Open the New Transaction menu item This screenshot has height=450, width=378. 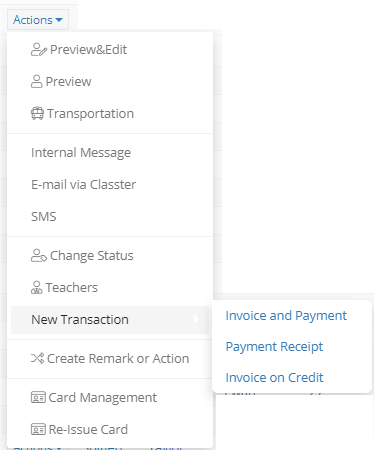point(110,320)
